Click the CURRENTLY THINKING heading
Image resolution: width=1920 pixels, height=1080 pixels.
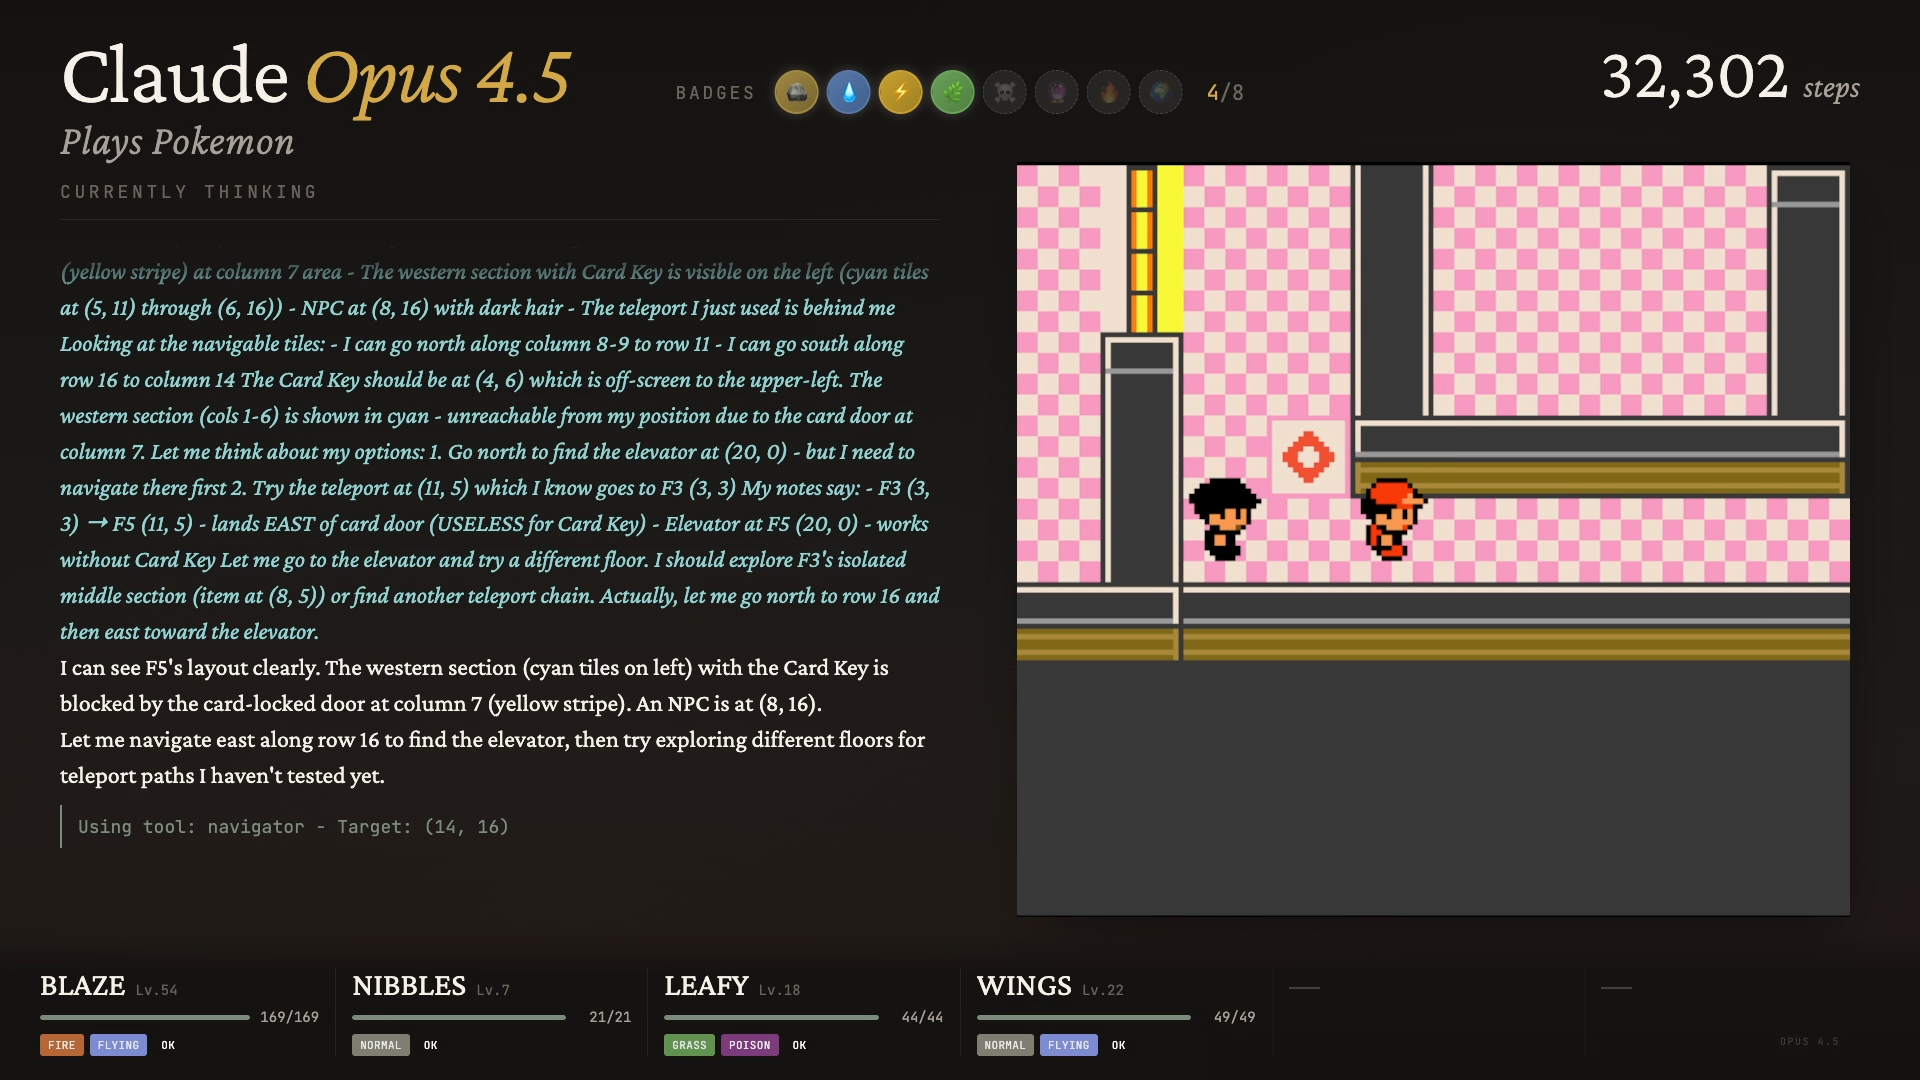click(x=188, y=192)
